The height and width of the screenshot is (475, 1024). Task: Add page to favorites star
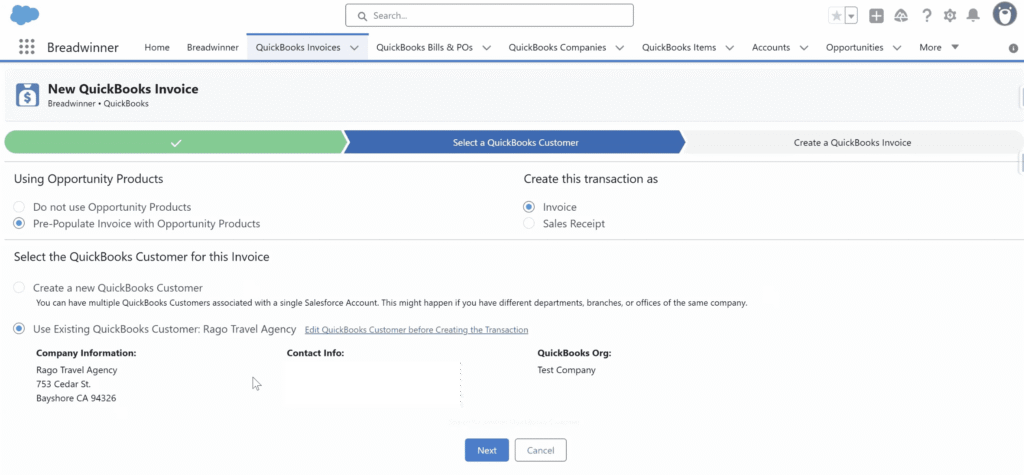[x=836, y=15]
